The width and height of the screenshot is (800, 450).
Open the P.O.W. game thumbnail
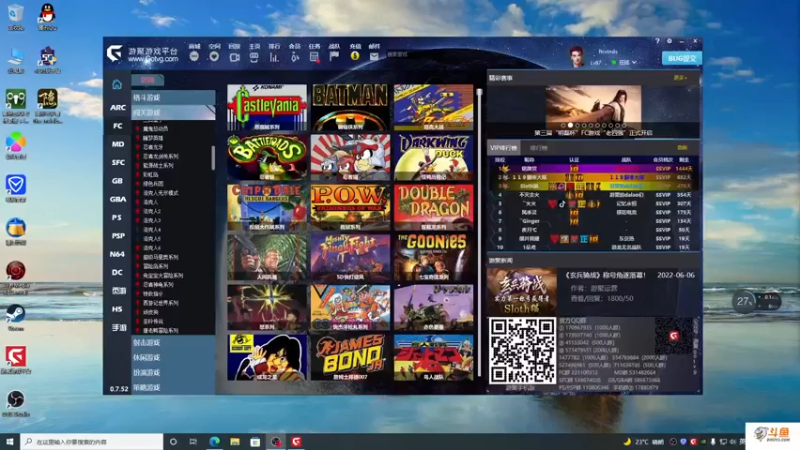350,207
